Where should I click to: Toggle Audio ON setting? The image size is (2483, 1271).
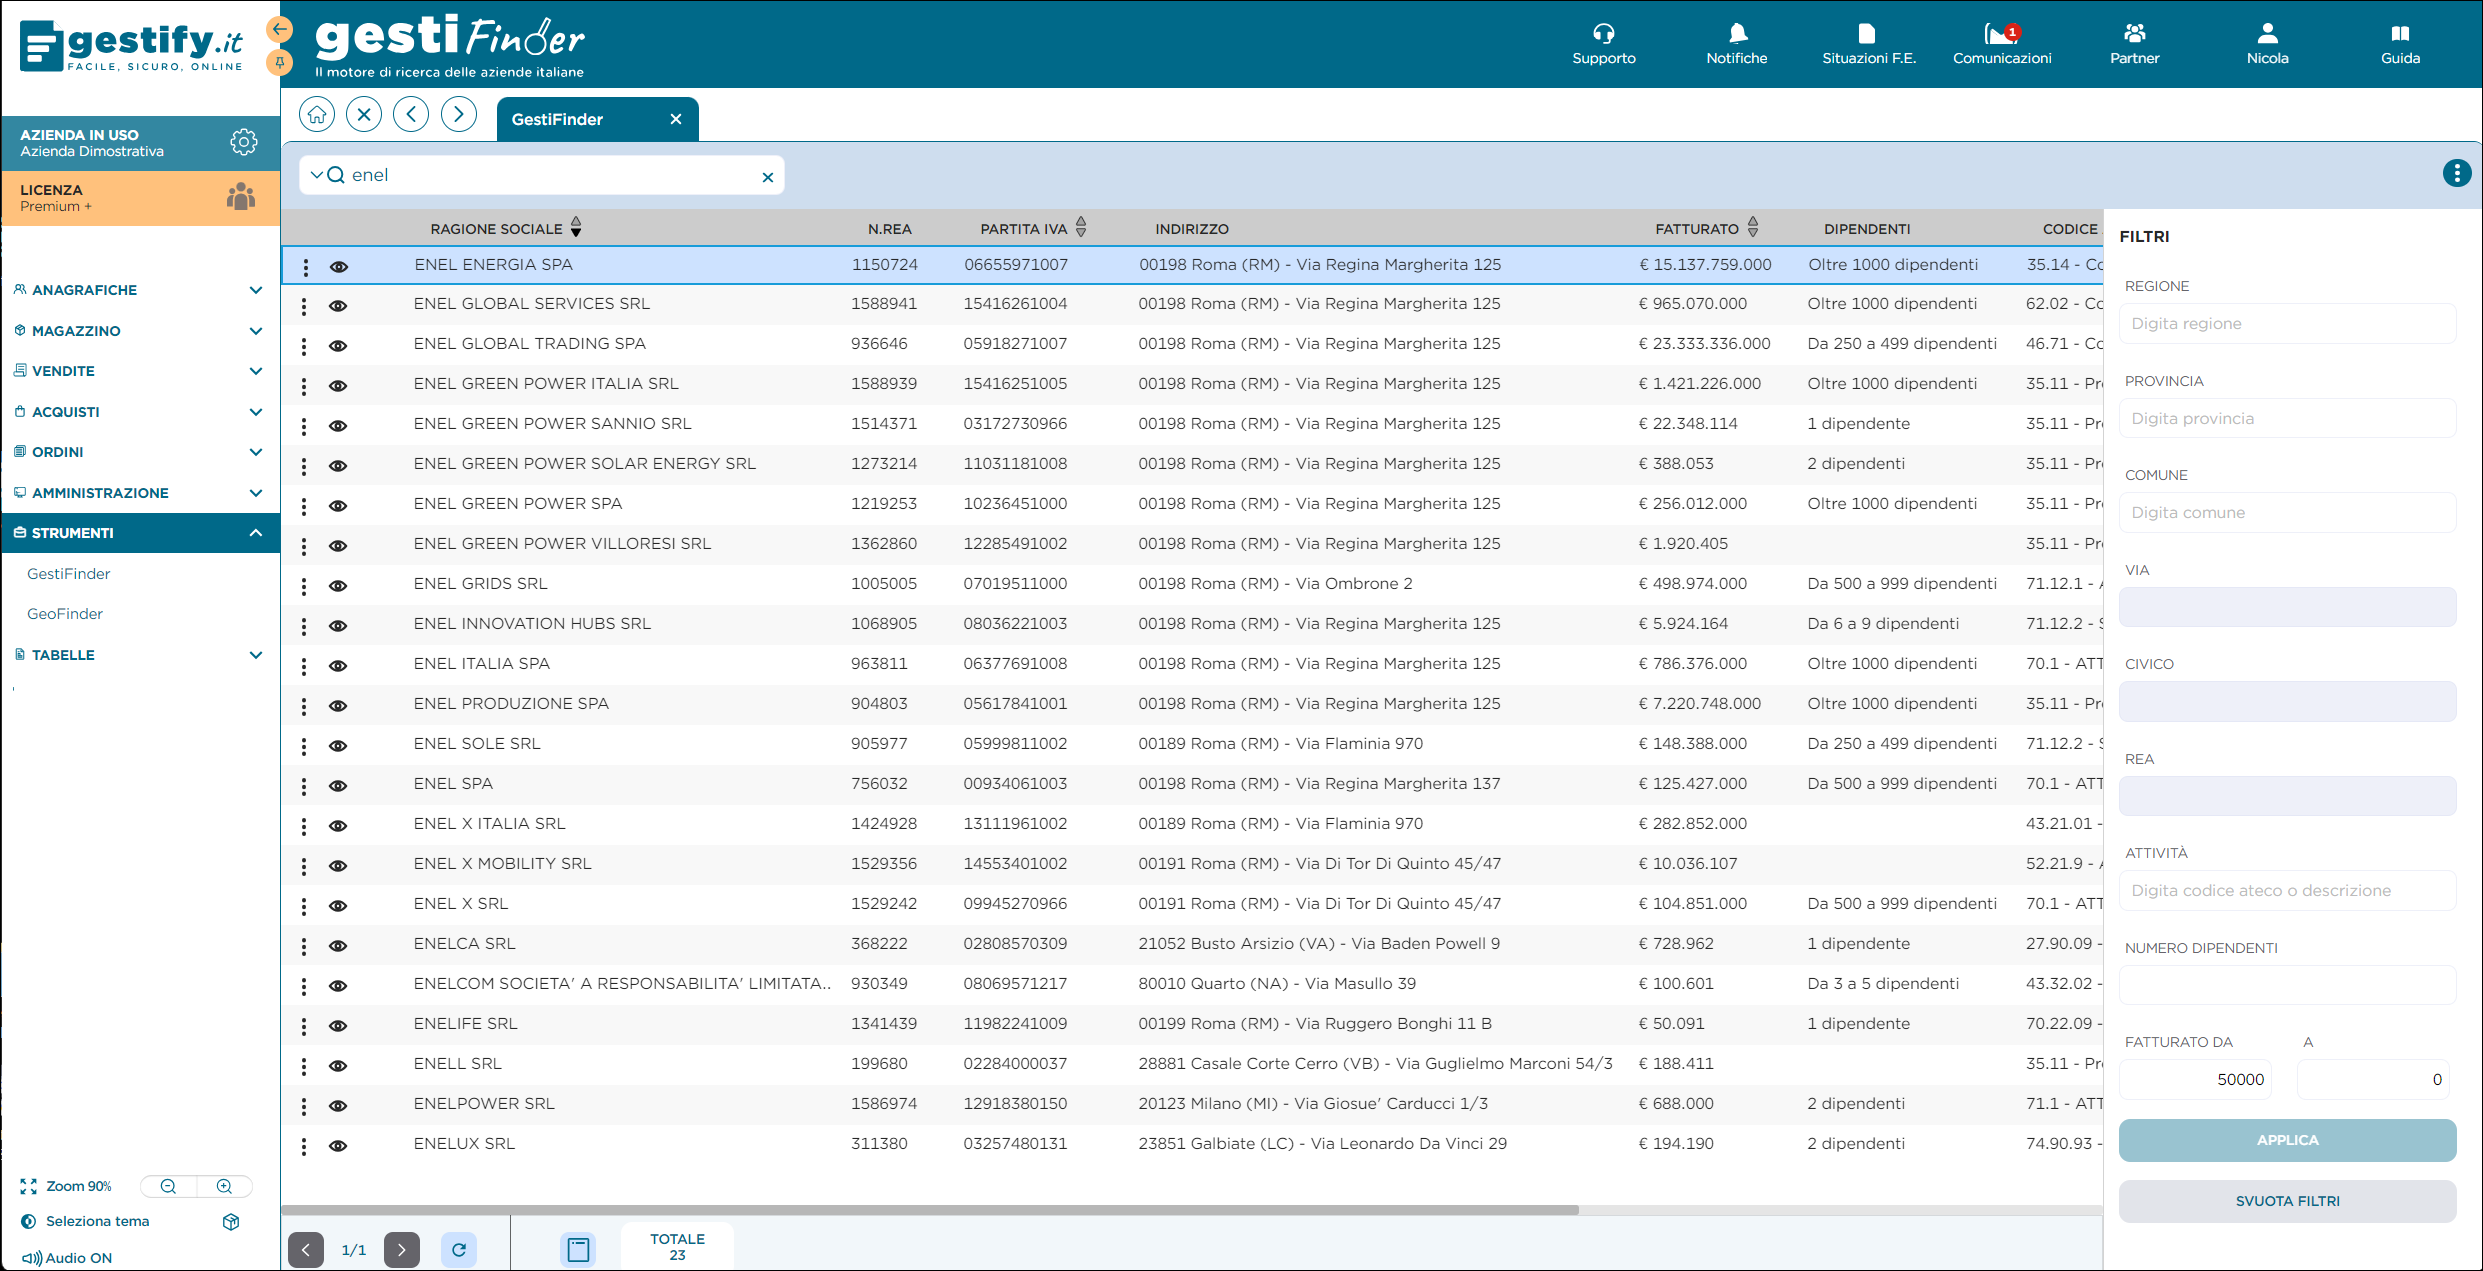pyautogui.click(x=67, y=1258)
